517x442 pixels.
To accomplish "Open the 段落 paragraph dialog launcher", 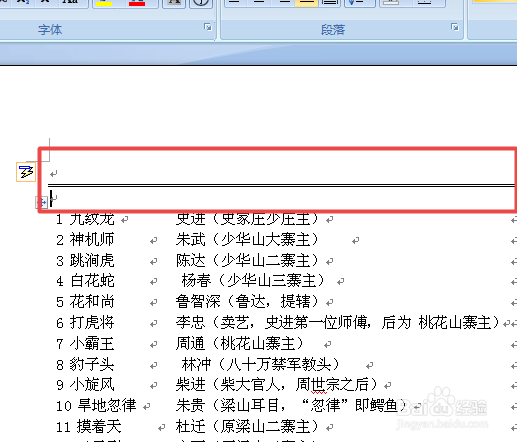I will pyautogui.click(x=455, y=27).
